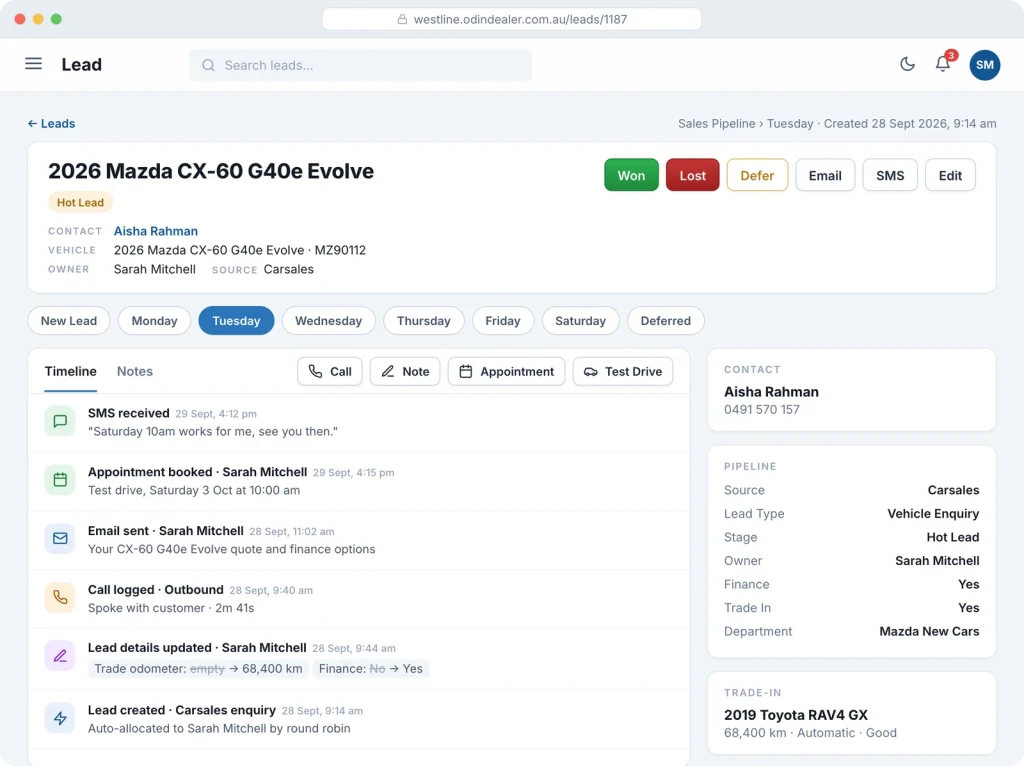
Task: Click "Mazda New Cars" department value
Action: [929, 631]
